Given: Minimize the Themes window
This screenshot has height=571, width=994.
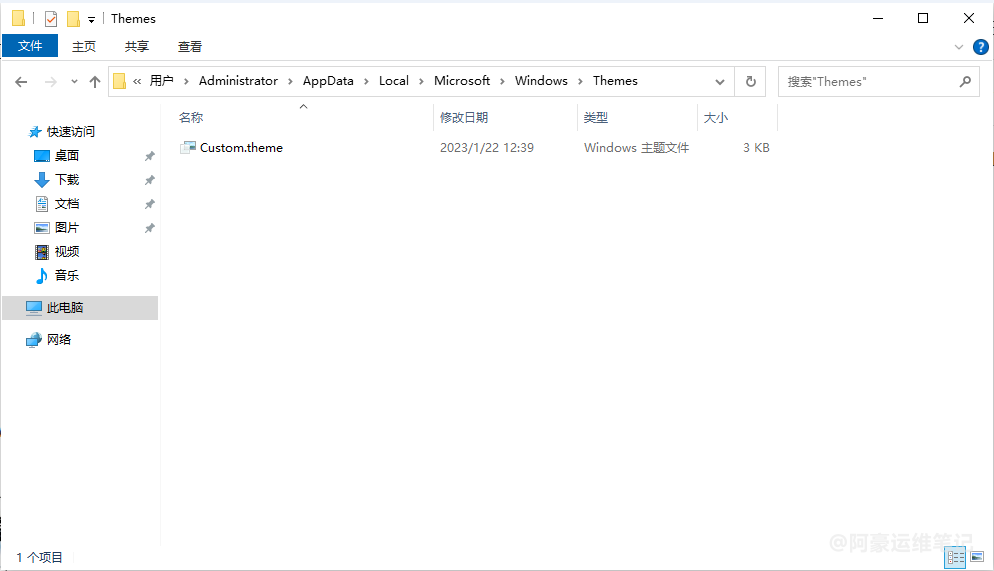Looking at the screenshot, I should pos(878,18).
